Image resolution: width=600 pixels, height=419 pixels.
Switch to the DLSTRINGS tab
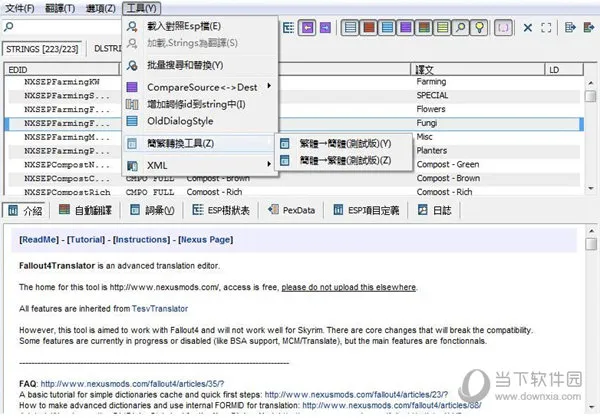(108, 49)
